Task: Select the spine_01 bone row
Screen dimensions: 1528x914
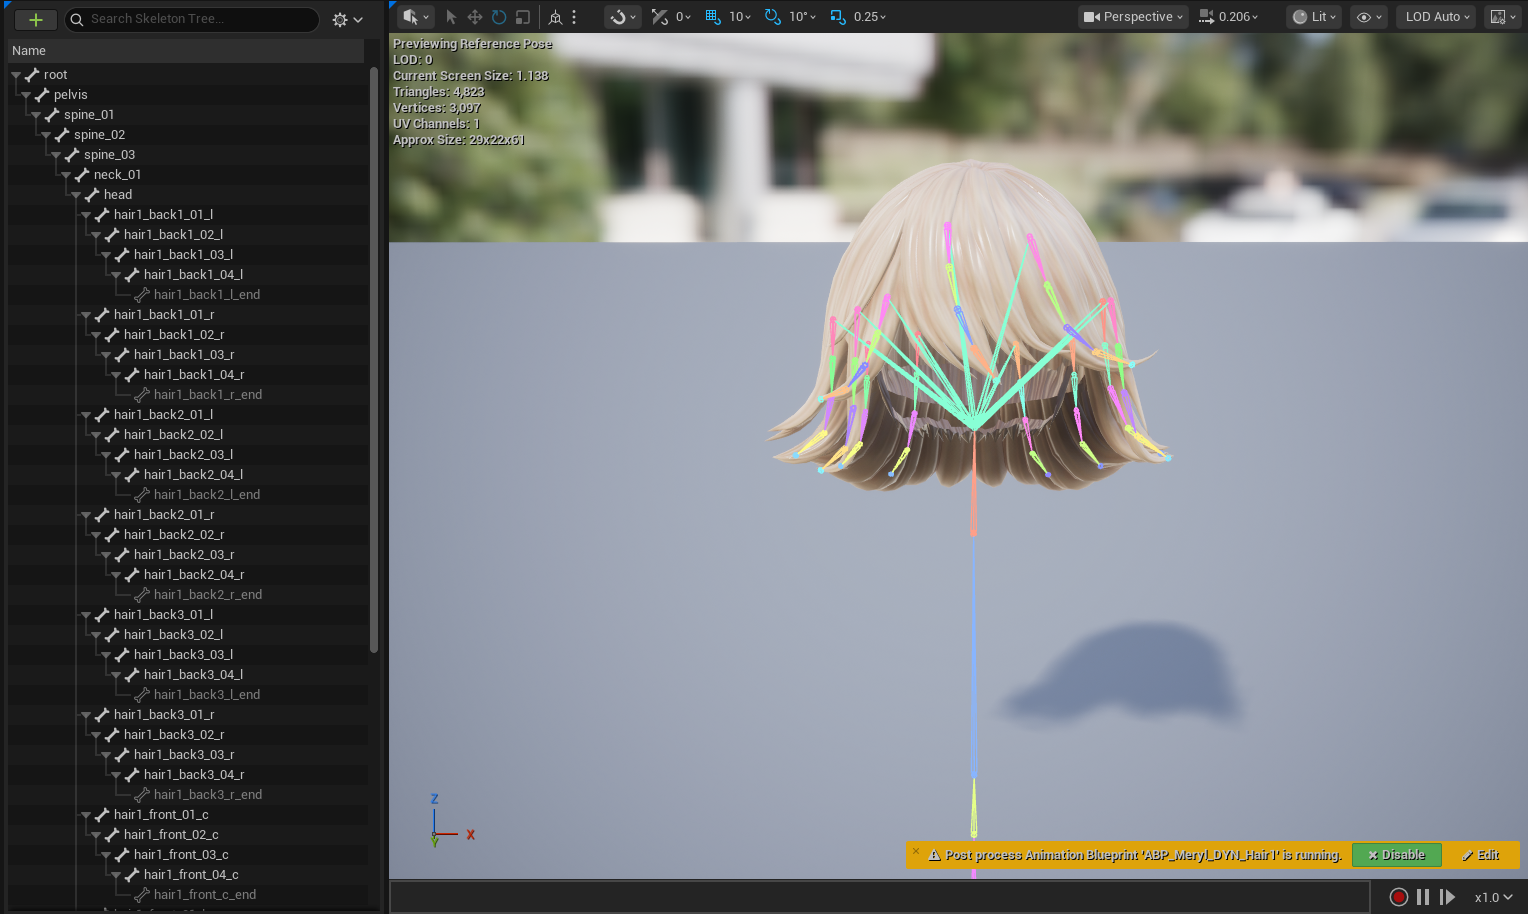Action: click(186, 115)
